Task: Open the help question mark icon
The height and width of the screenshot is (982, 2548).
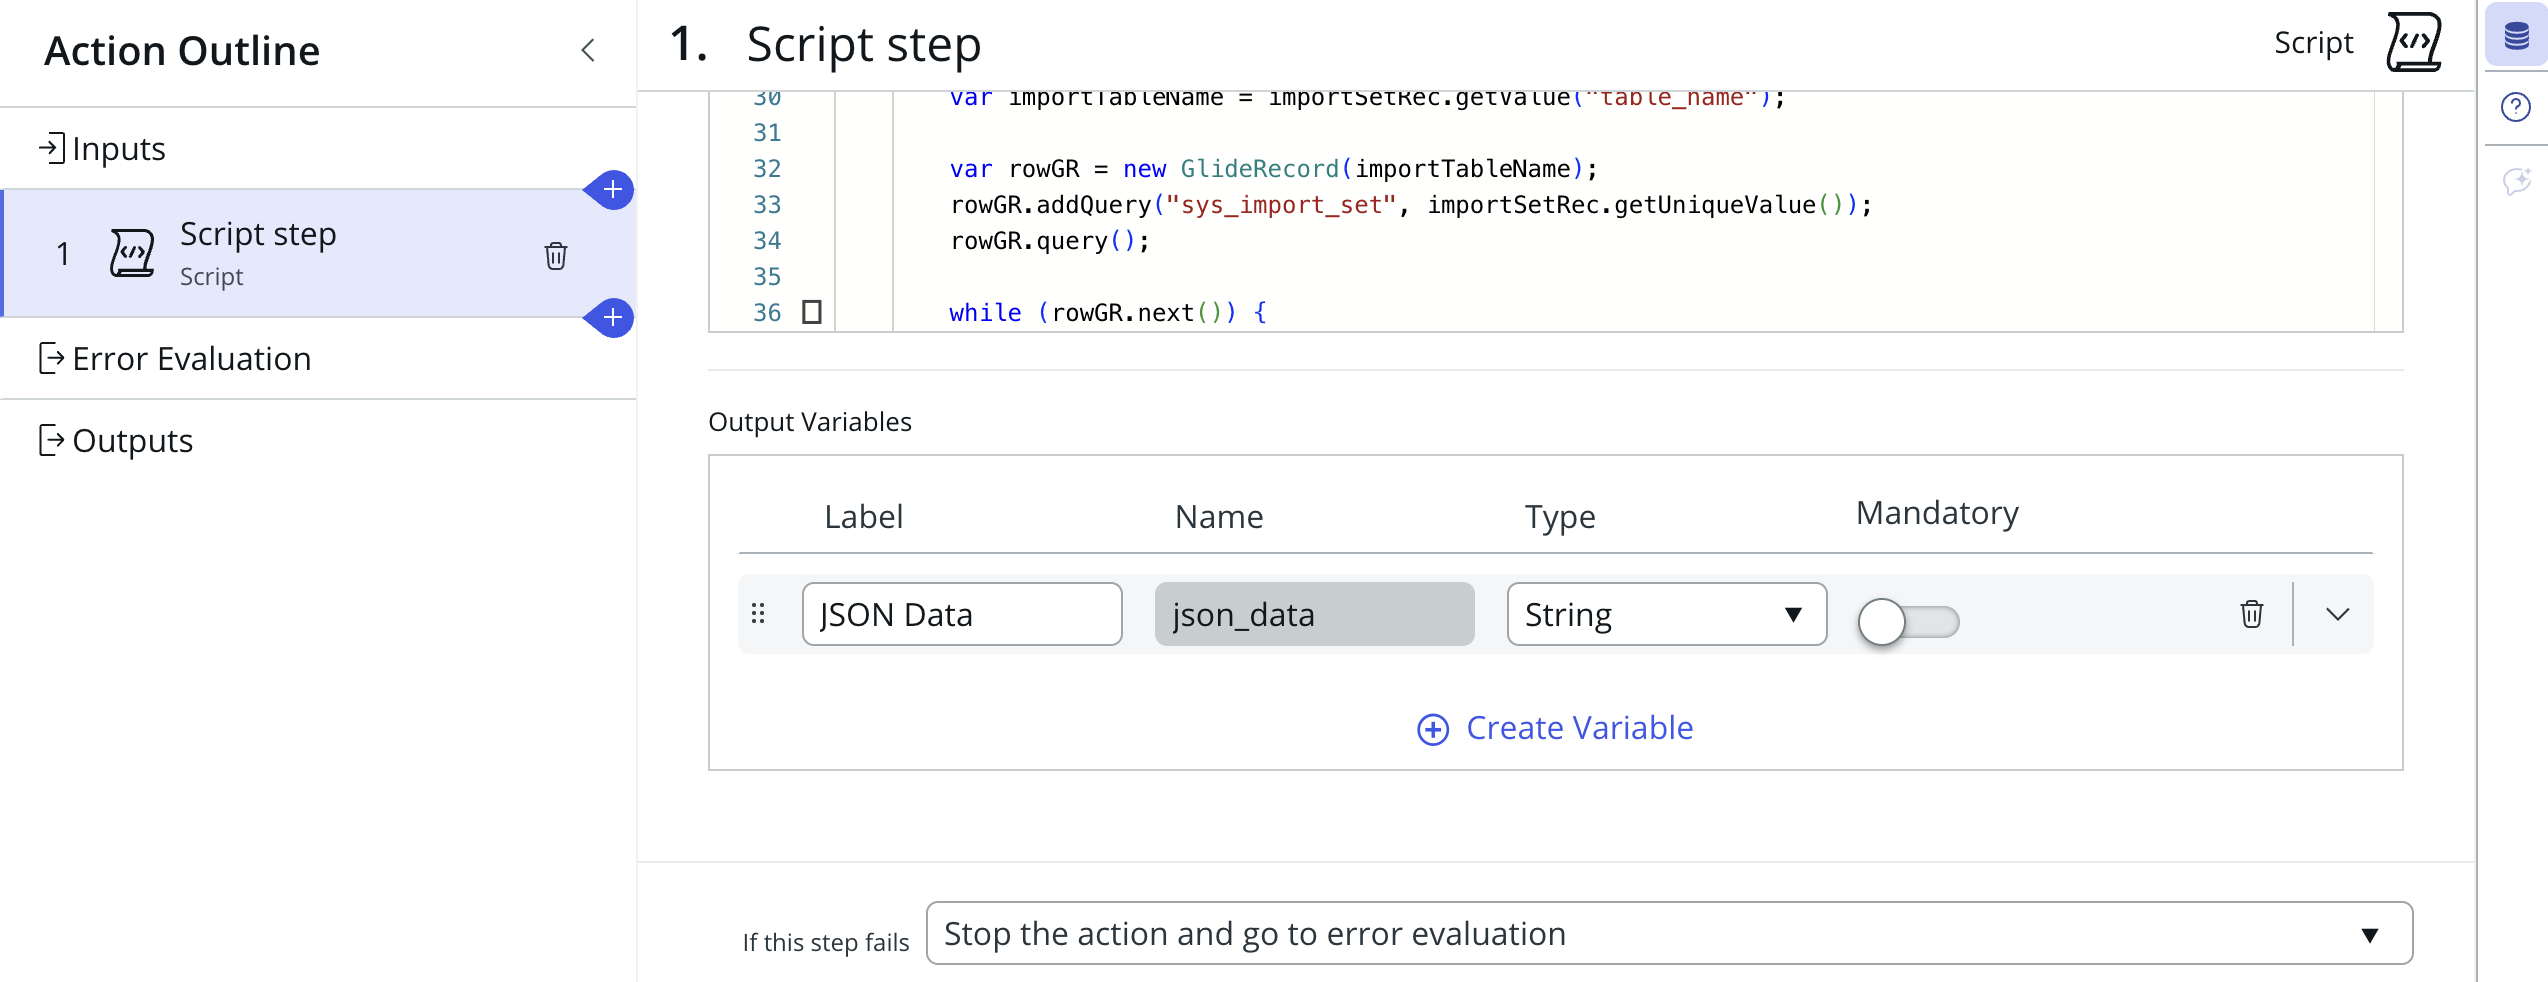Action: [2515, 107]
